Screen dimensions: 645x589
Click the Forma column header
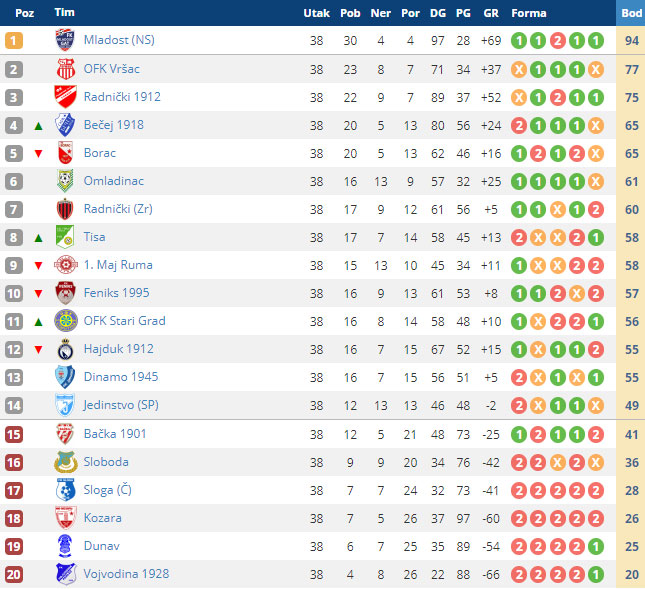(x=529, y=13)
